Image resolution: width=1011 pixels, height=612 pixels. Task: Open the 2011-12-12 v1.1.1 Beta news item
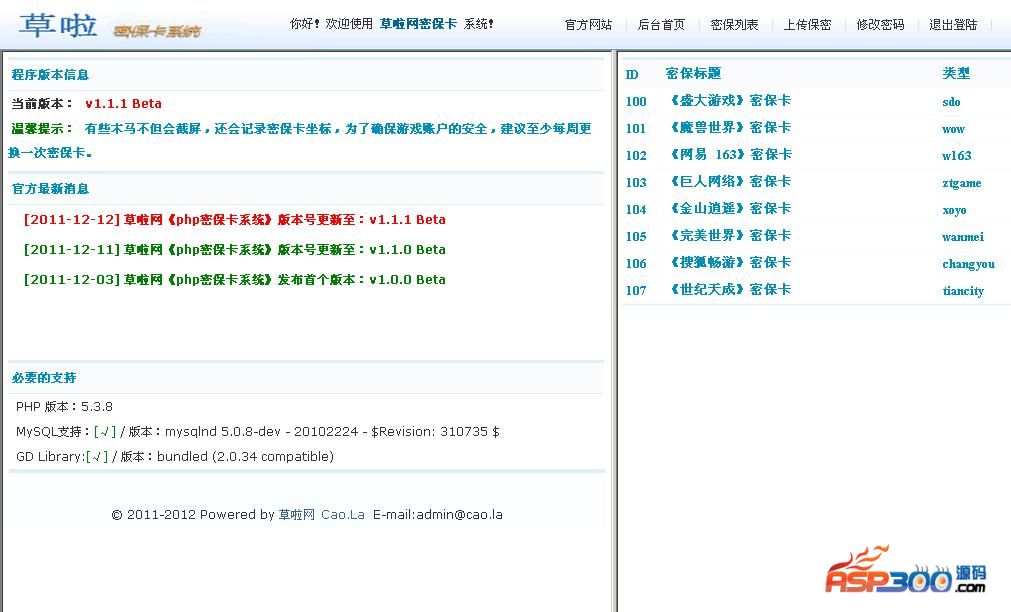pos(234,219)
